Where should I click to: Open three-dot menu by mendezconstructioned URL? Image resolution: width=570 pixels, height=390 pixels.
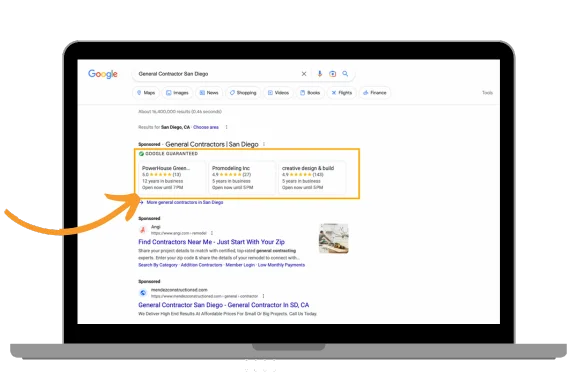click(263, 296)
